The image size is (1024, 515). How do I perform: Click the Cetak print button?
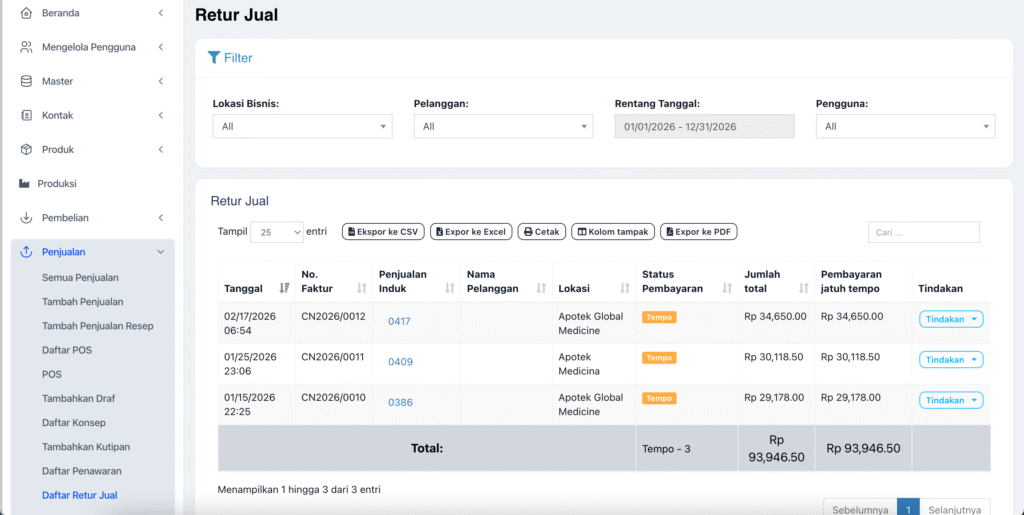tap(541, 232)
